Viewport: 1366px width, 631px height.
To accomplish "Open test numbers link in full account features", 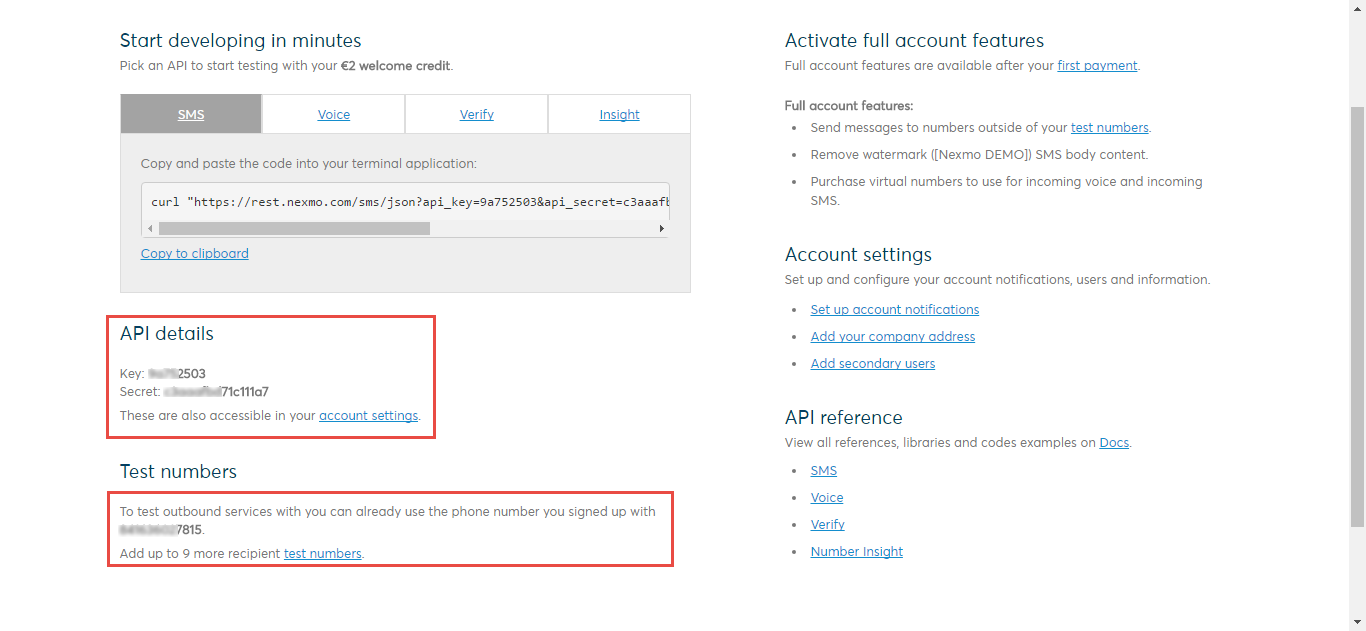I will tap(1109, 128).
